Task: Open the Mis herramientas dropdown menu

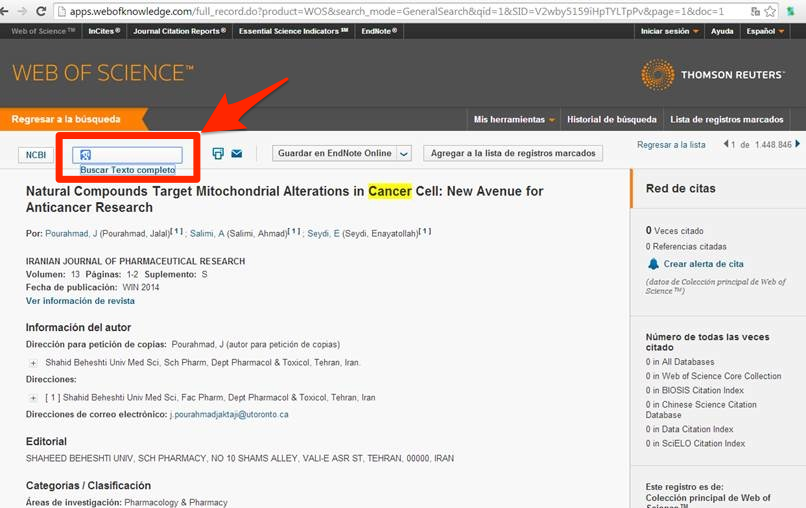Action: [x=514, y=119]
